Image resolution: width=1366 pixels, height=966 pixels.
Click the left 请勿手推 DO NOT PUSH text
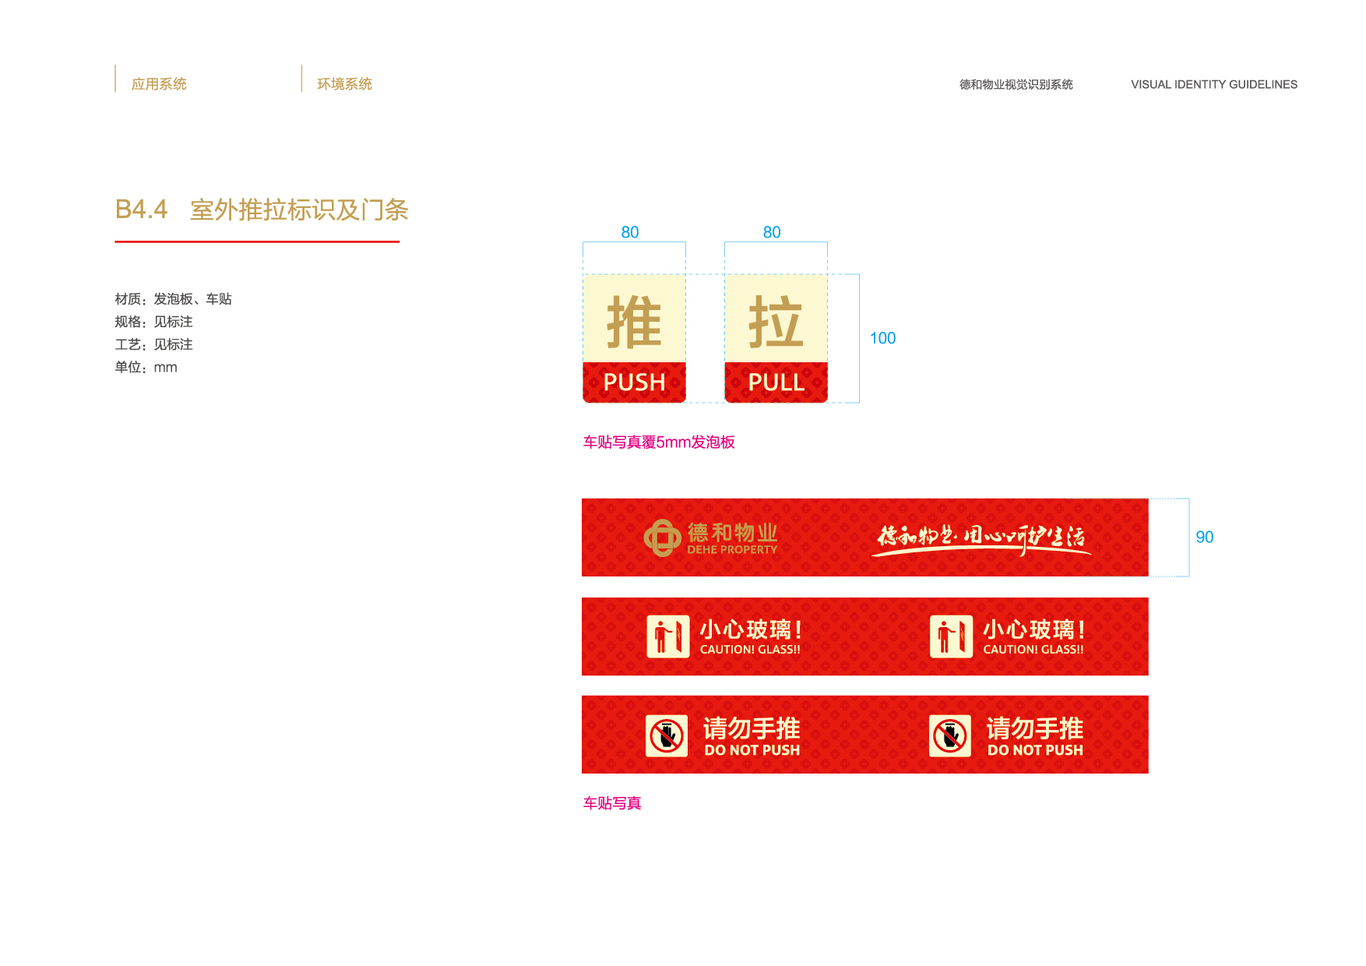pos(752,736)
